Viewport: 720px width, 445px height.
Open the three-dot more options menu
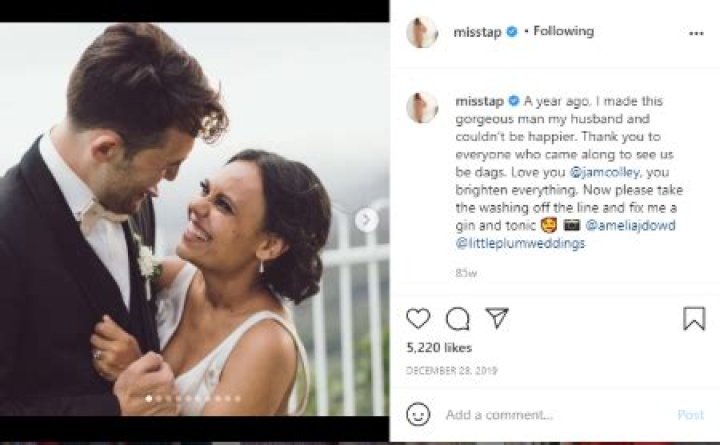[x=696, y=32]
